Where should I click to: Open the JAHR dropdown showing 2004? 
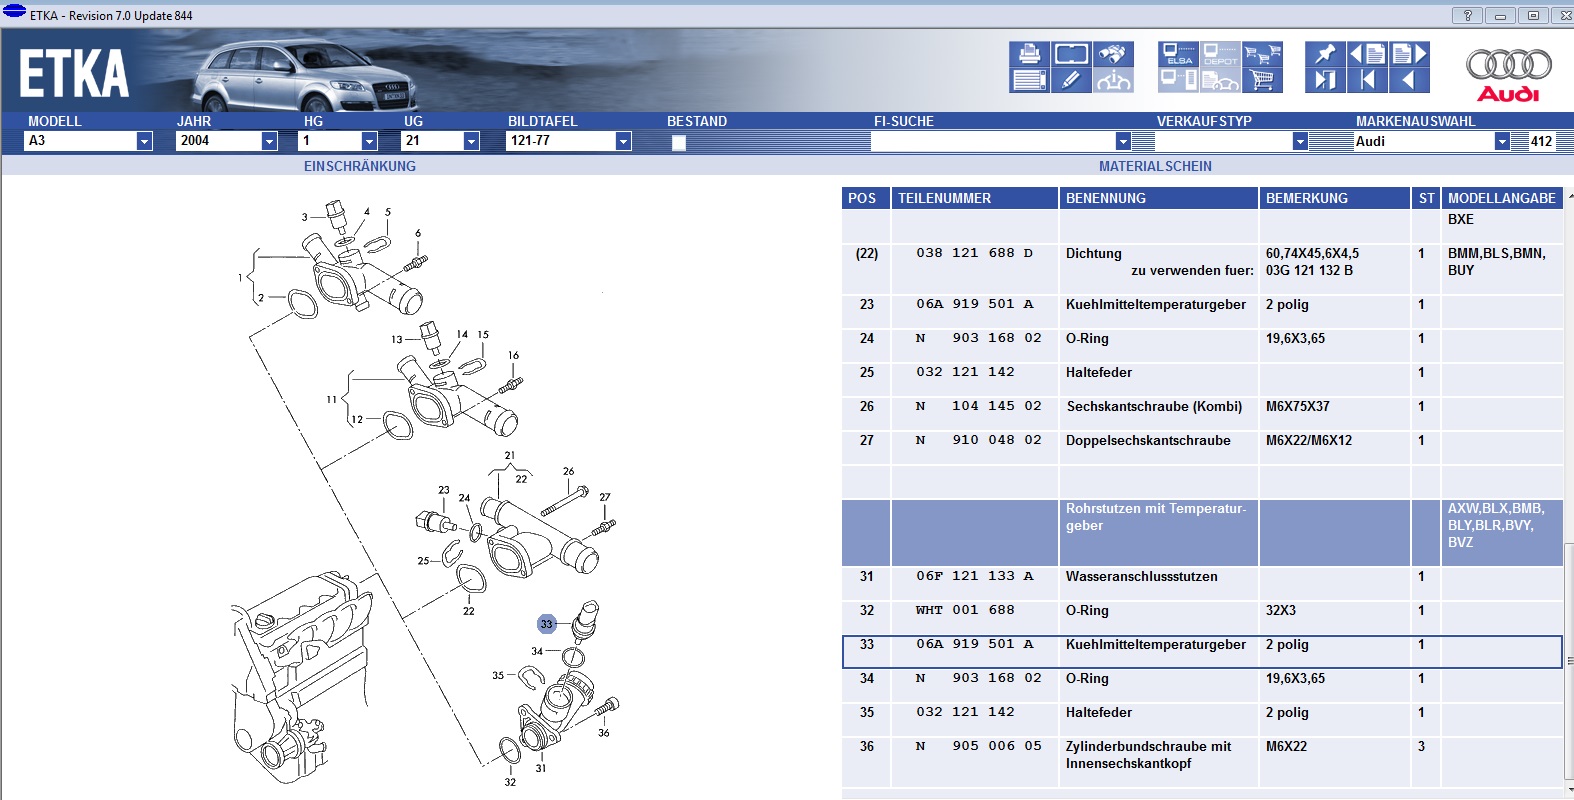tap(269, 142)
